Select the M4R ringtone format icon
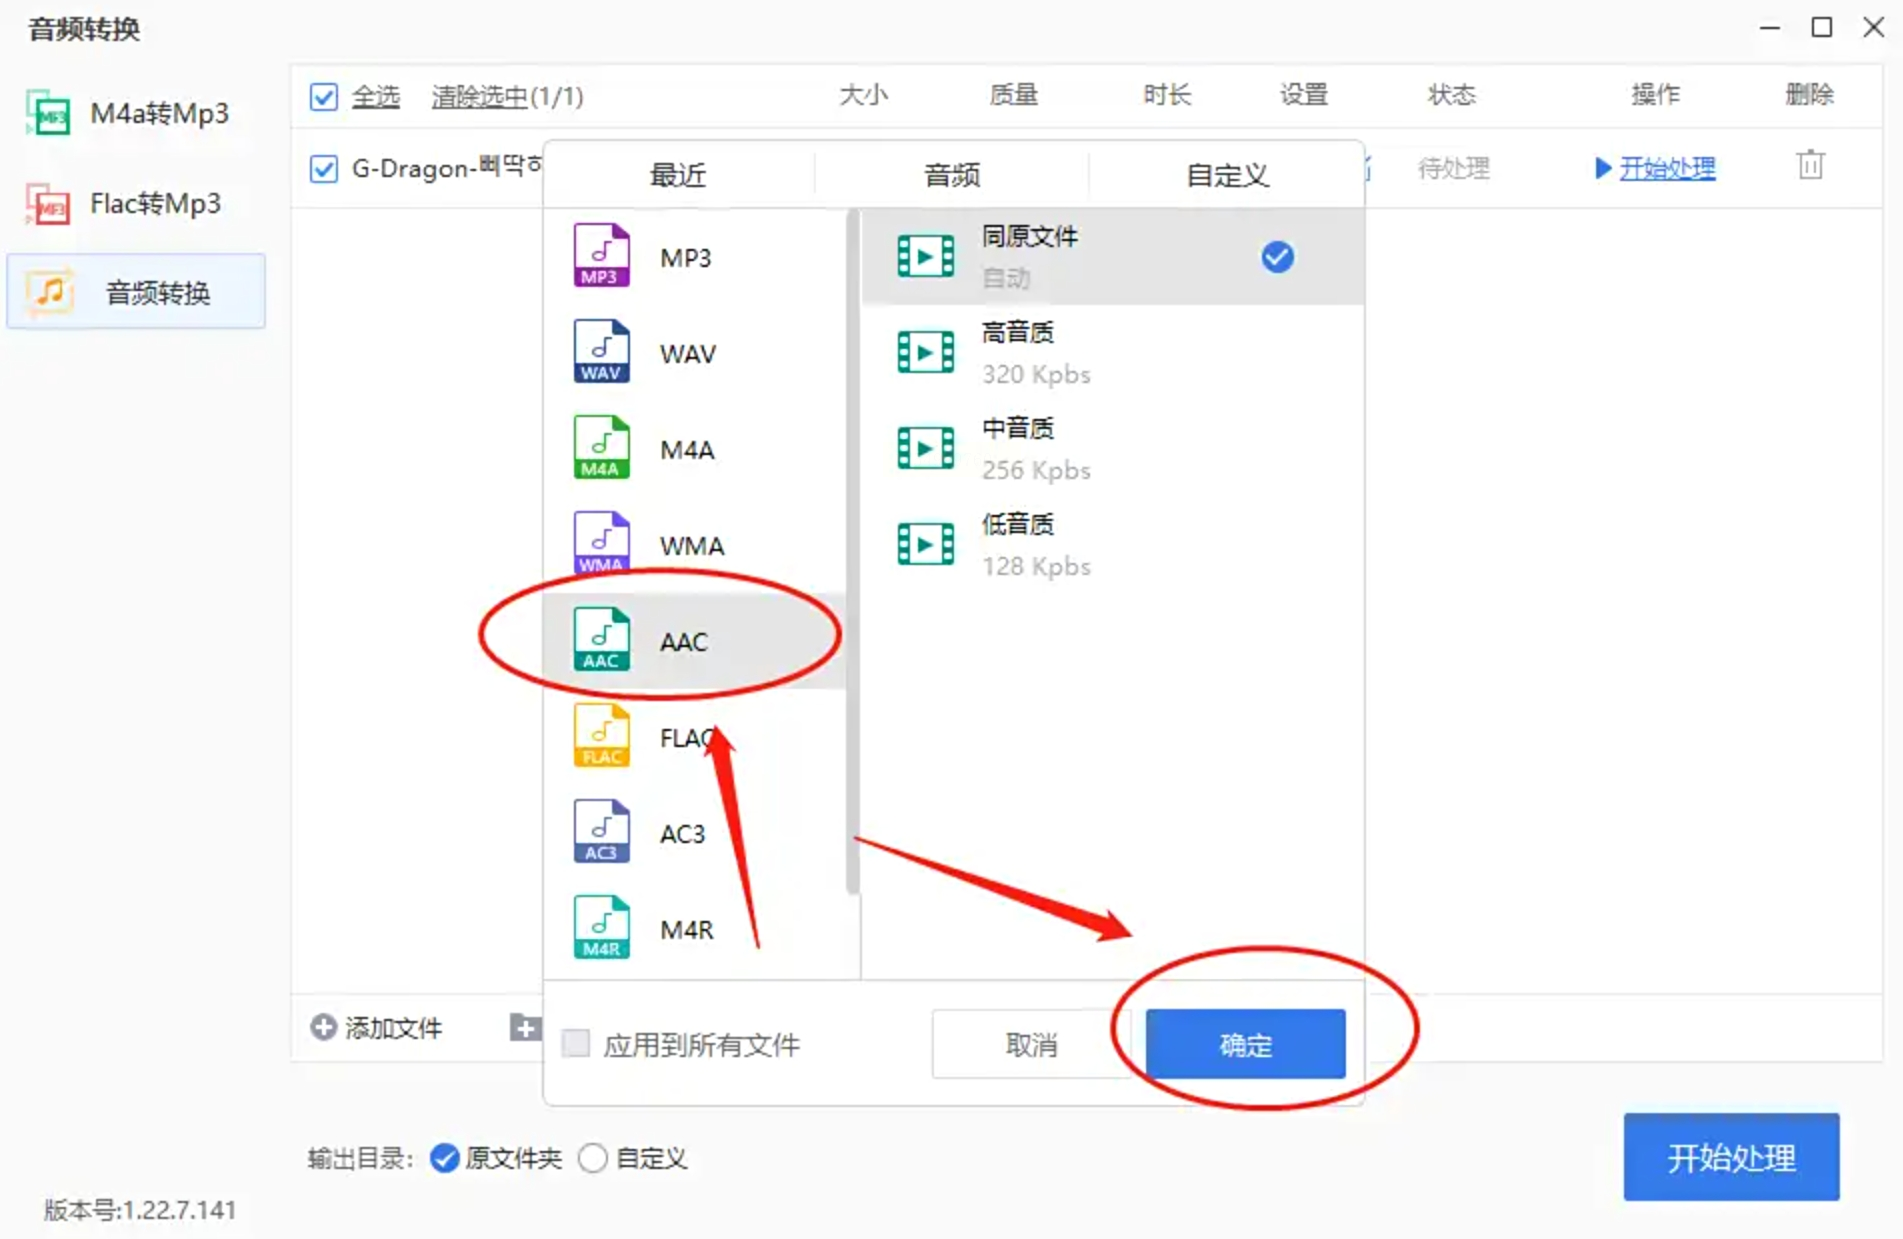Viewport: 1903px width, 1239px height. [601, 928]
